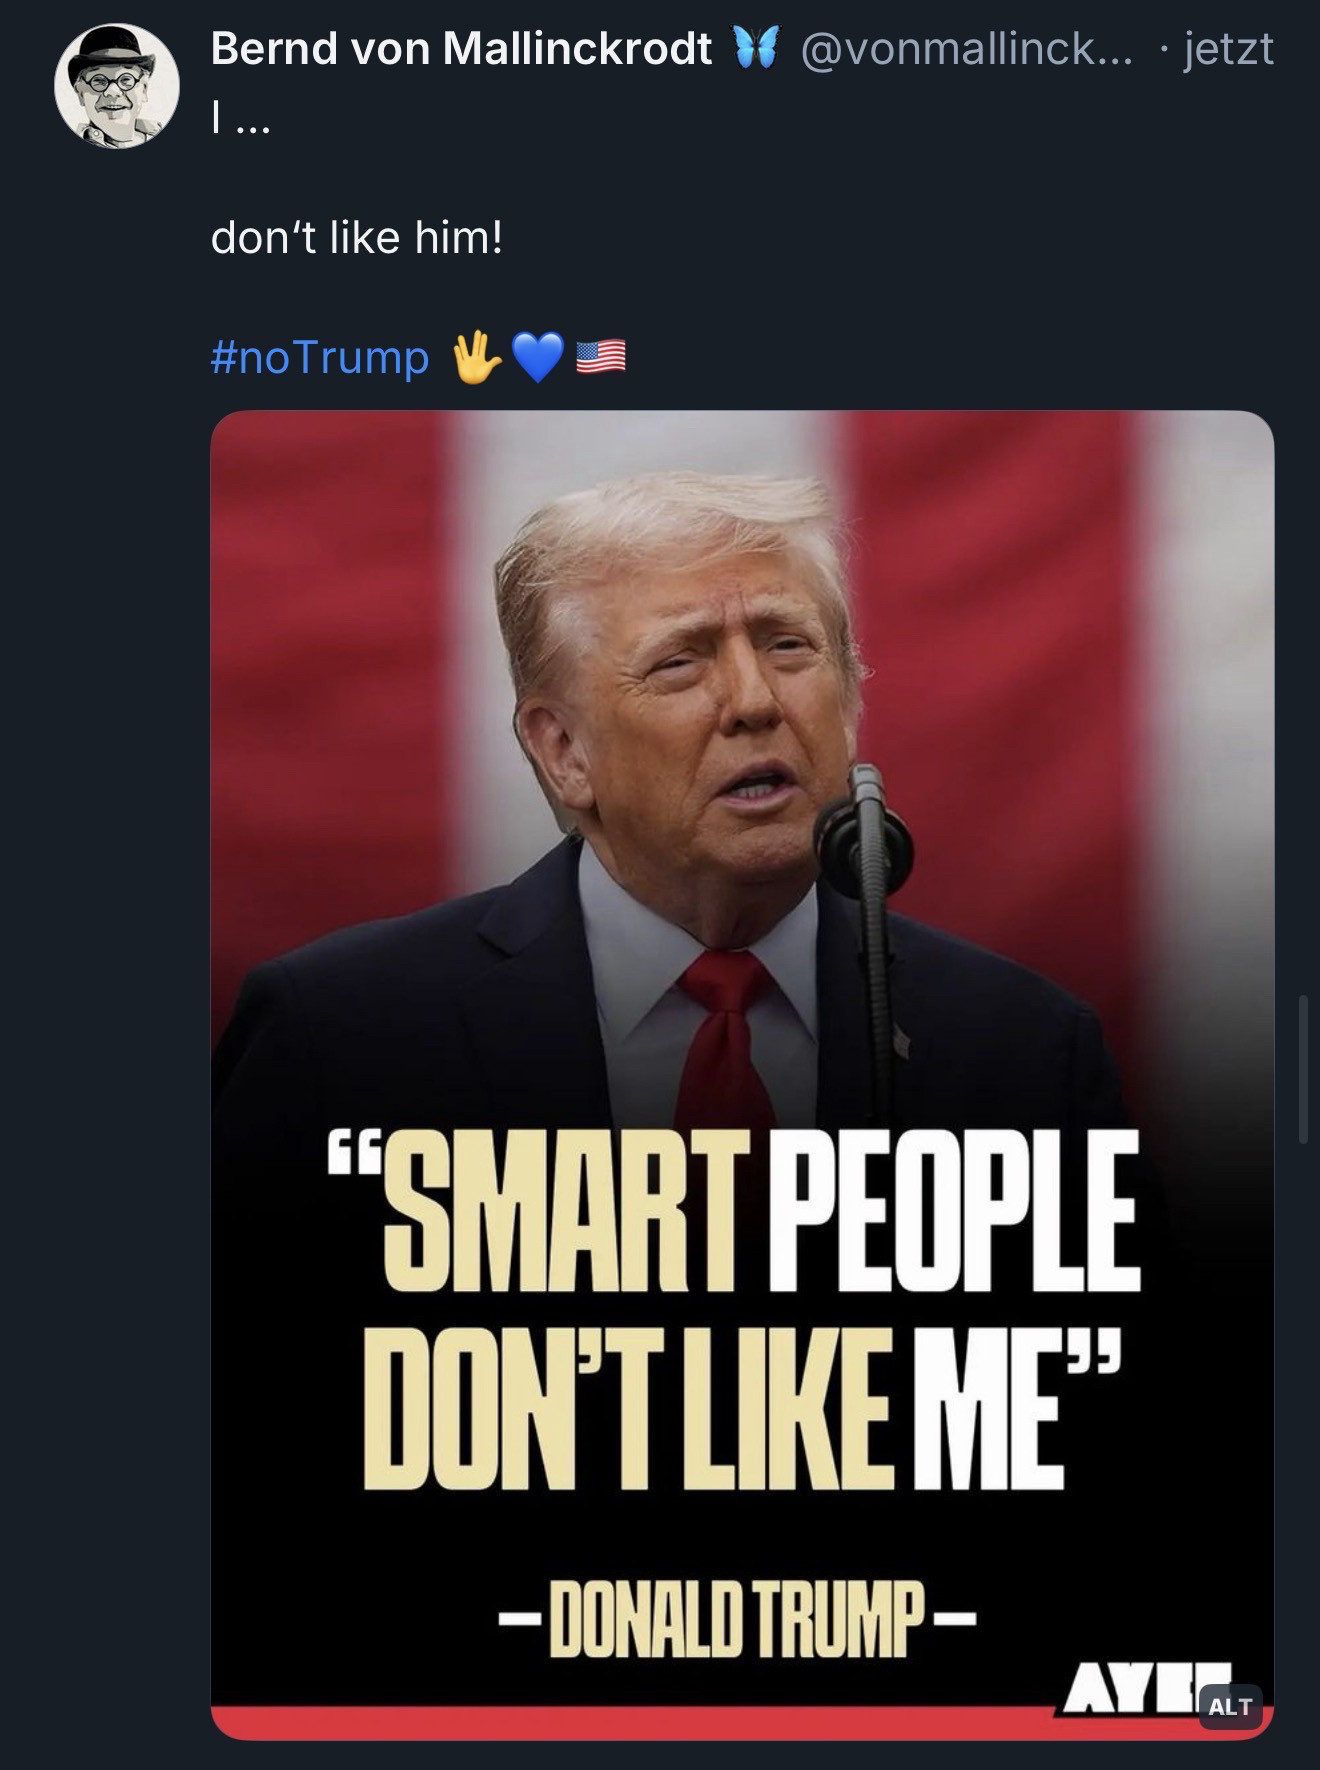Click the Vulcan salute hand emoji
Screen dimensions: 1320x1770
[476, 357]
